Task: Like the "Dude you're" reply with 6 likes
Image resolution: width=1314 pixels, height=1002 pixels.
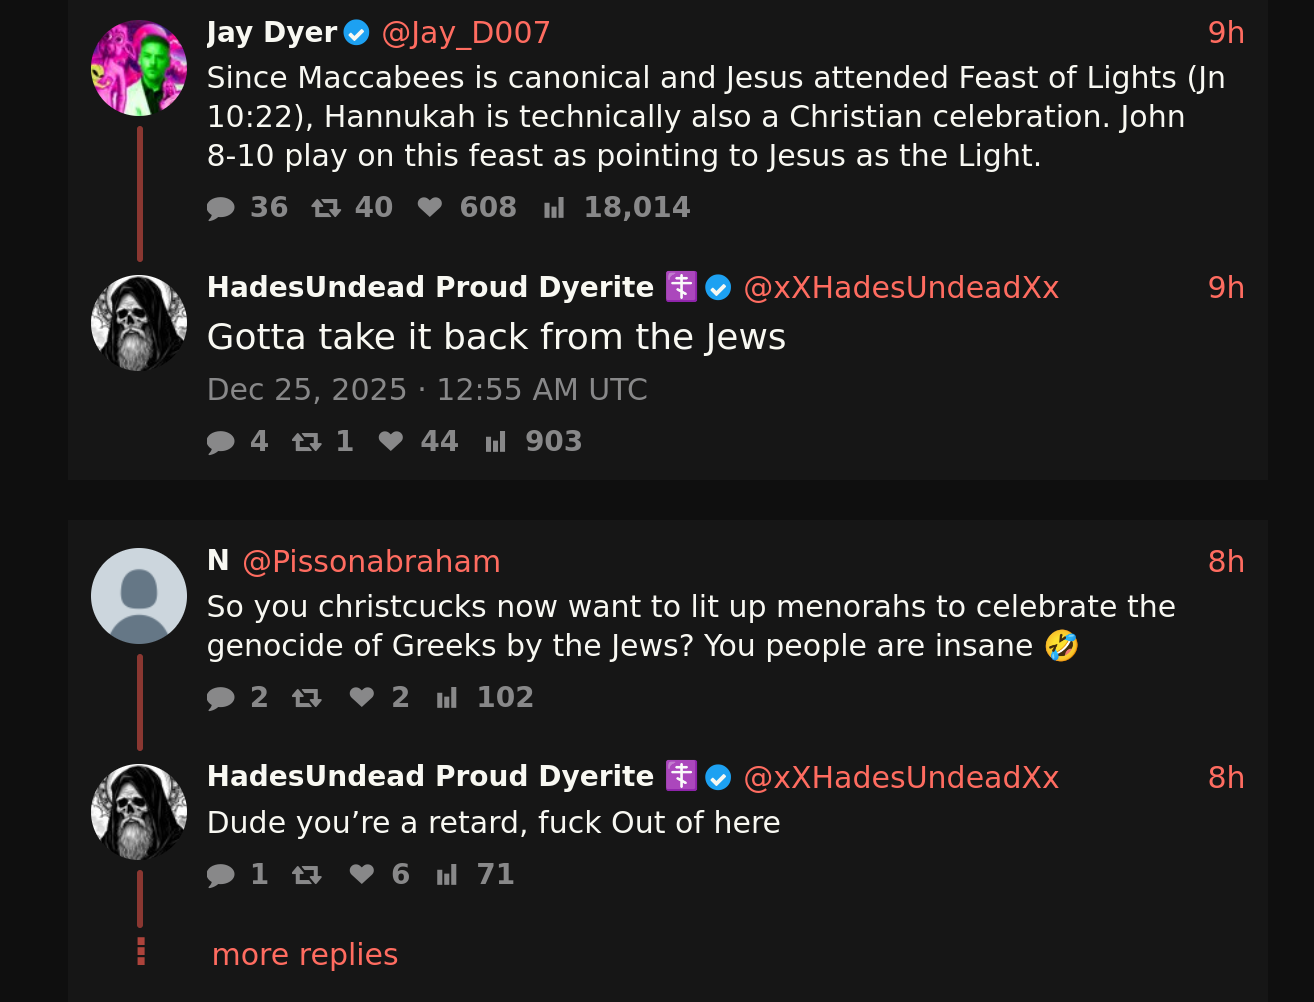Action: [362, 875]
